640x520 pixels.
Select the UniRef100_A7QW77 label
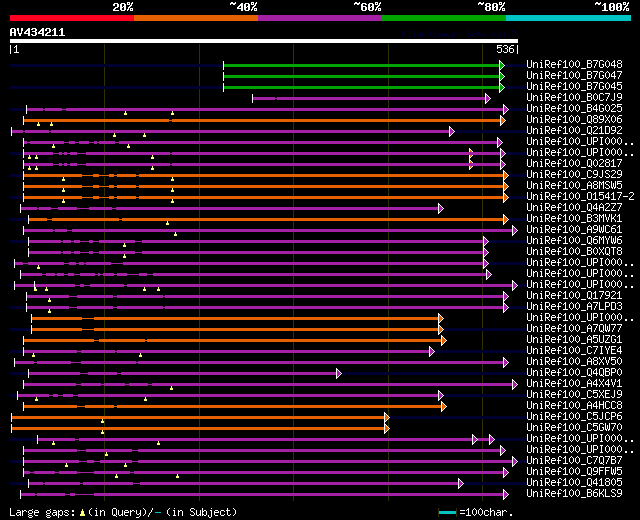pyautogui.click(x=574, y=329)
